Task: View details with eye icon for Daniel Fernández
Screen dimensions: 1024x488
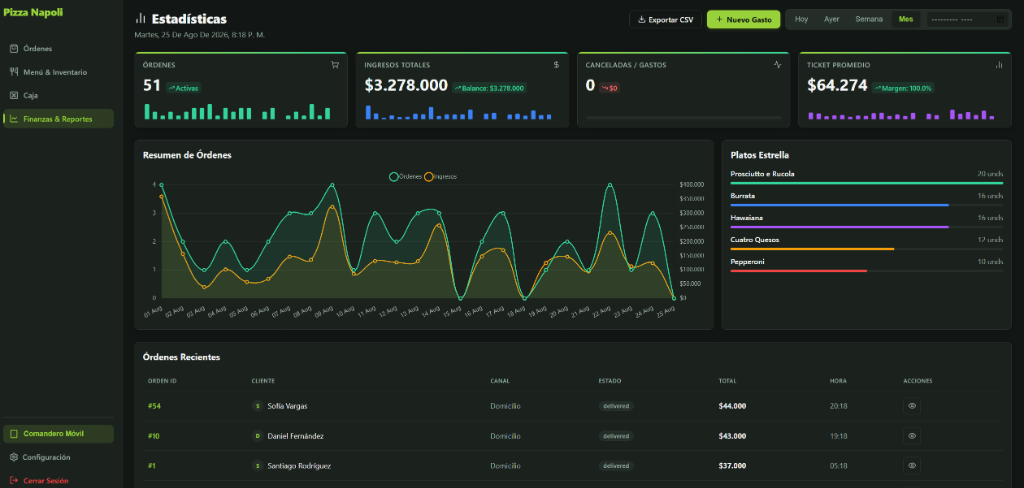Action: point(912,436)
